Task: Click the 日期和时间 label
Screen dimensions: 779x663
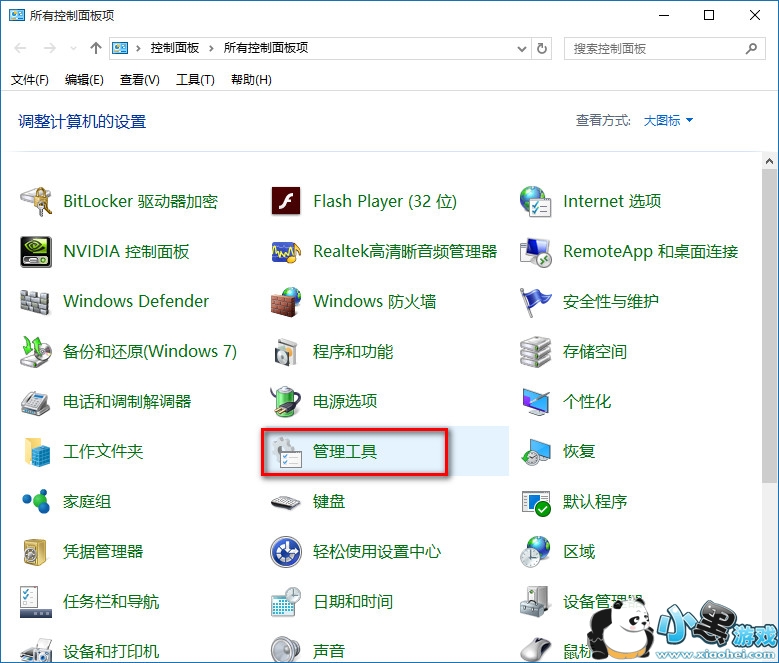Action: tap(353, 602)
